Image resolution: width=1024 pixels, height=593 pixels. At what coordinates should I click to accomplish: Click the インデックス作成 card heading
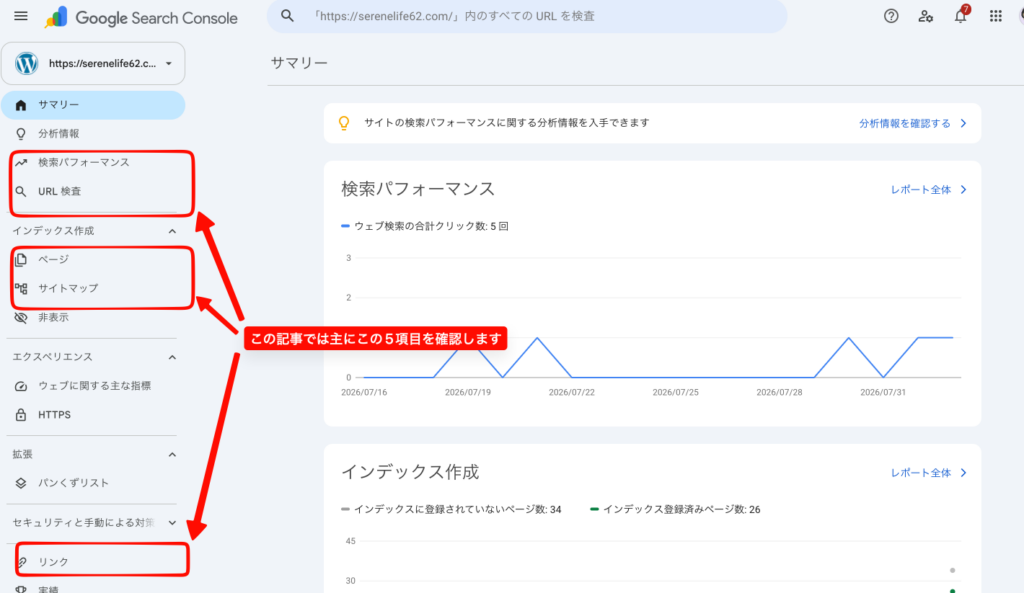click(410, 472)
